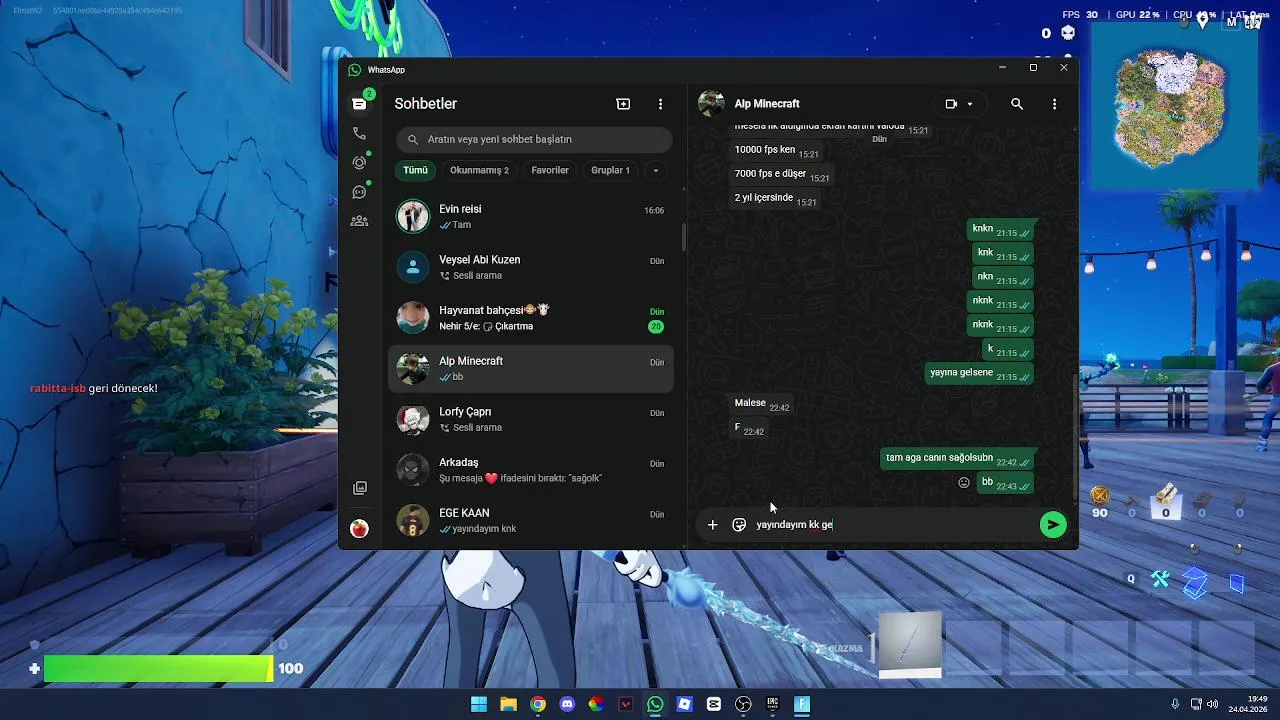Open the Alp Minecraft contact header
The width and height of the screenshot is (1280, 720).
pyautogui.click(x=767, y=104)
